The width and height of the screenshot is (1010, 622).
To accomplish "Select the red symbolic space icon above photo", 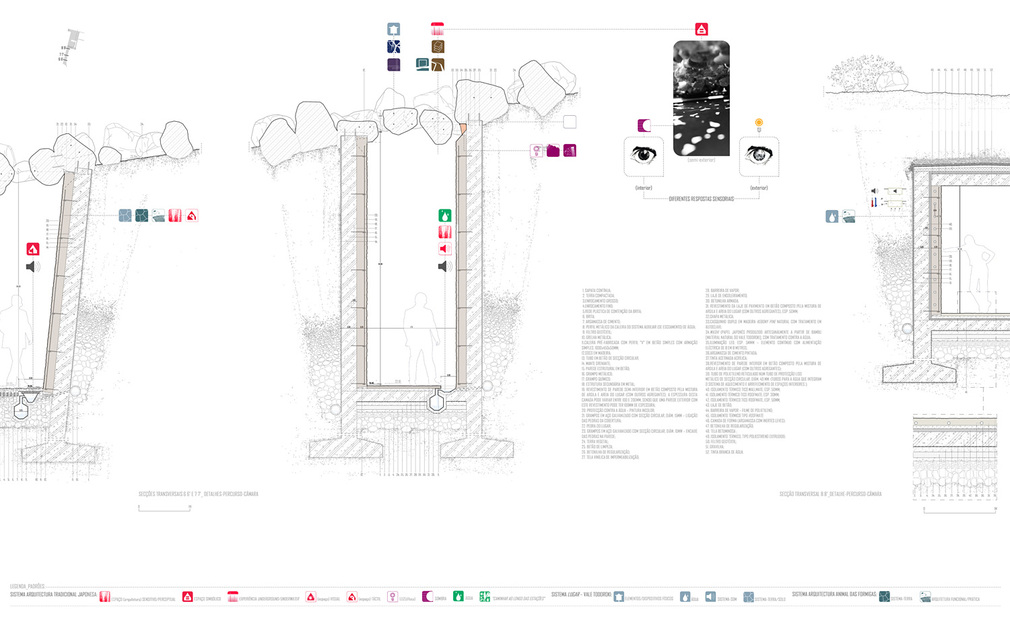I will tap(701, 29).
